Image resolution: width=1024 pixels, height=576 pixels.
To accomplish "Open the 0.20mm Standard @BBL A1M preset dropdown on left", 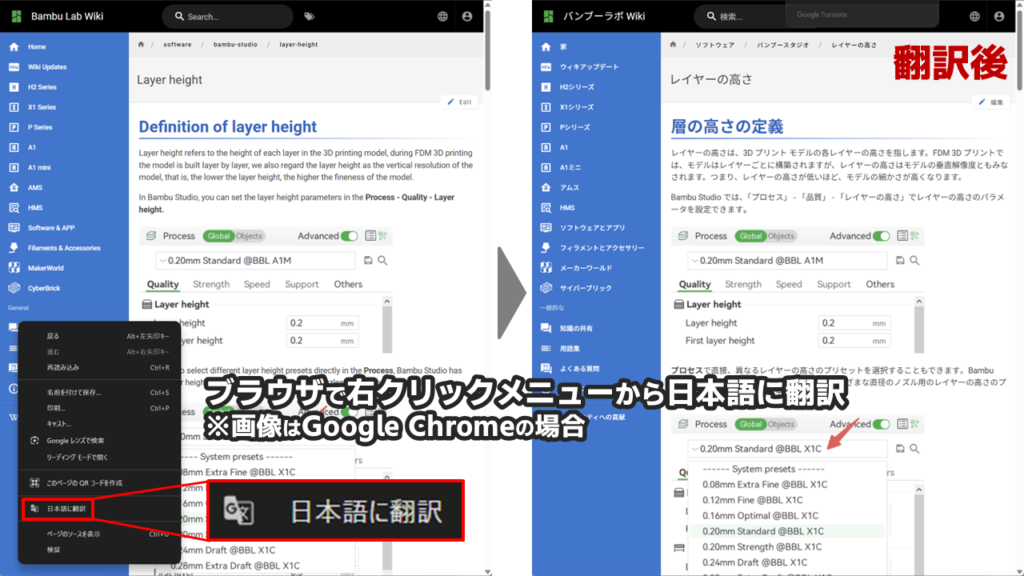I will coord(255,260).
